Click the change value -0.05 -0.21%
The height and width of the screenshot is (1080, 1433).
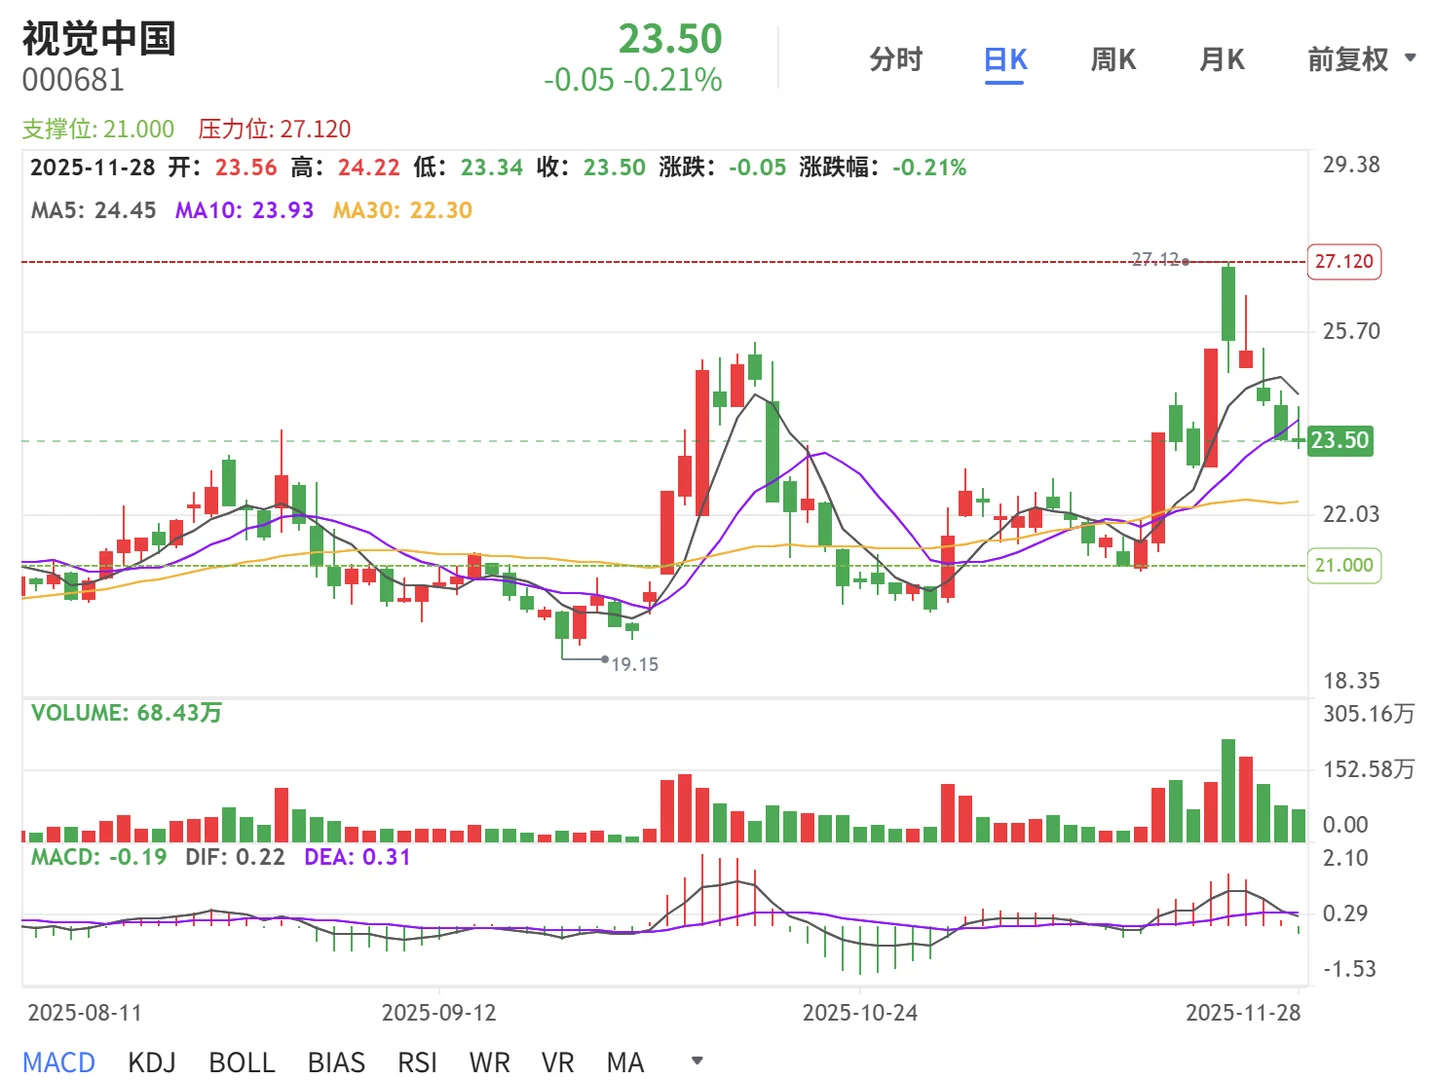click(633, 80)
